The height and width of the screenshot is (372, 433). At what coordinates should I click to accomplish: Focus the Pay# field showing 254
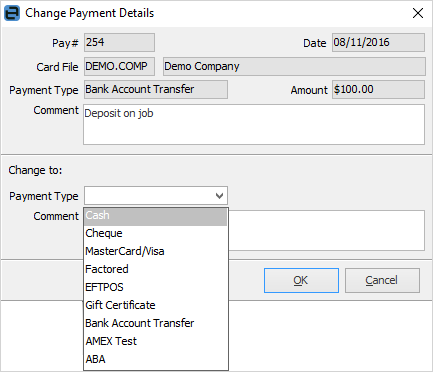pos(119,42)
